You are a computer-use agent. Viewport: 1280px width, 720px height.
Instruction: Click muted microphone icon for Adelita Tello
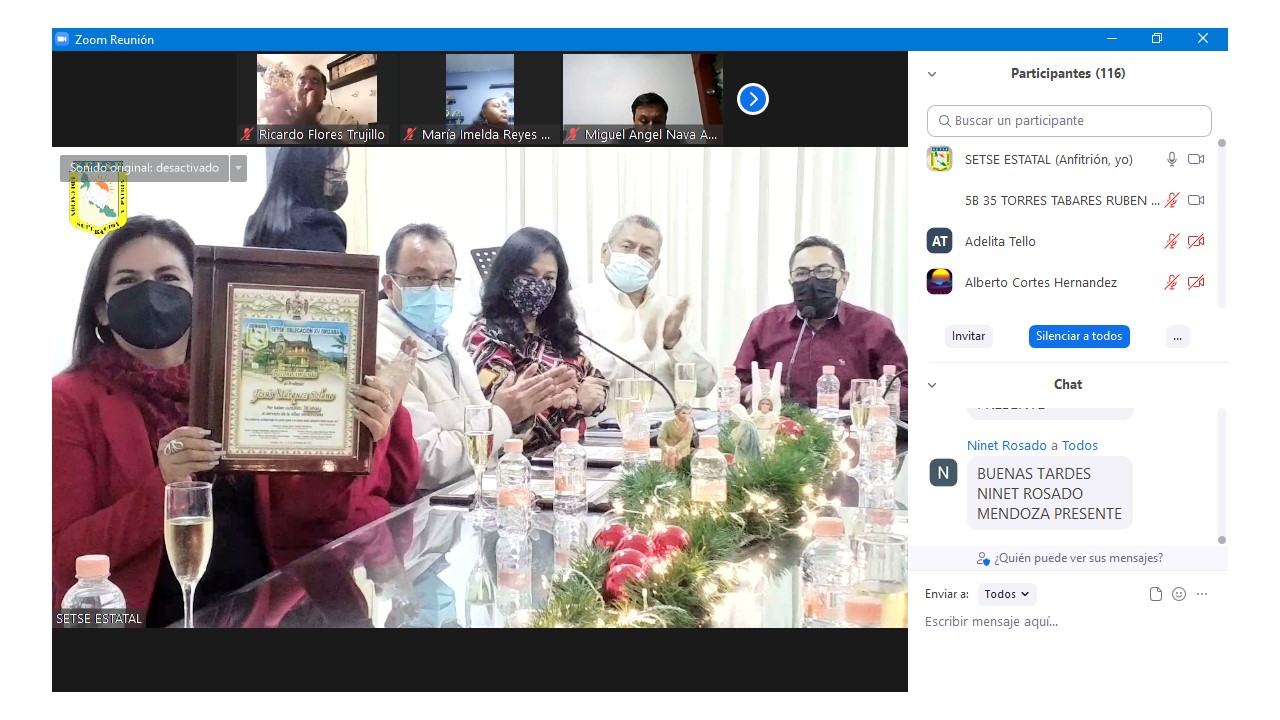click(x=1172, y=241)
